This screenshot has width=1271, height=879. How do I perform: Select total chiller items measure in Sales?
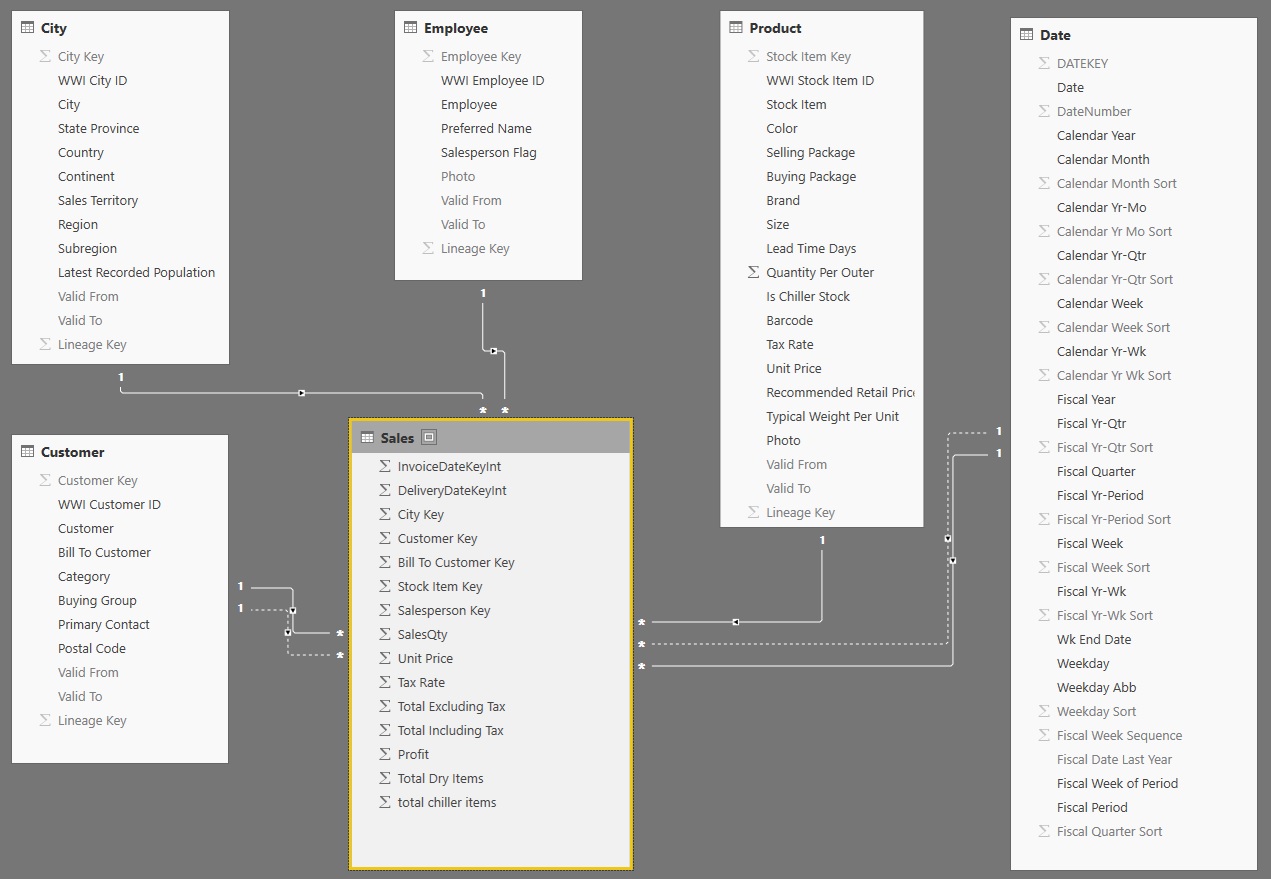446,802
